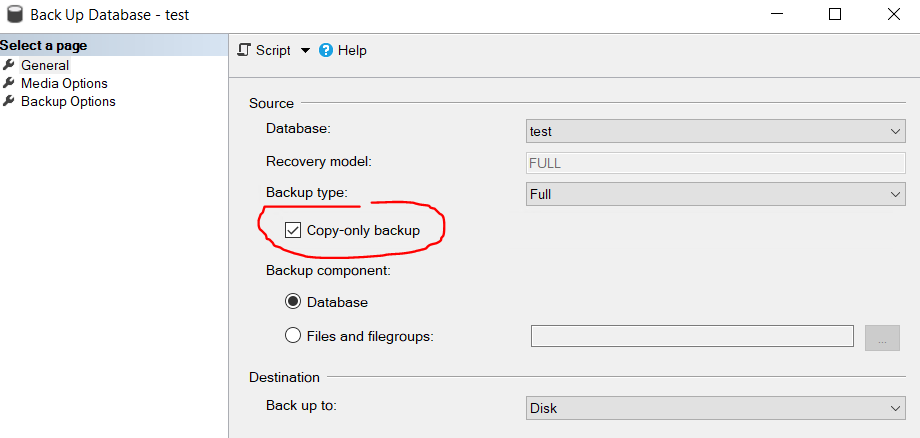Select Files and filegroups radio button

point(293,336)
